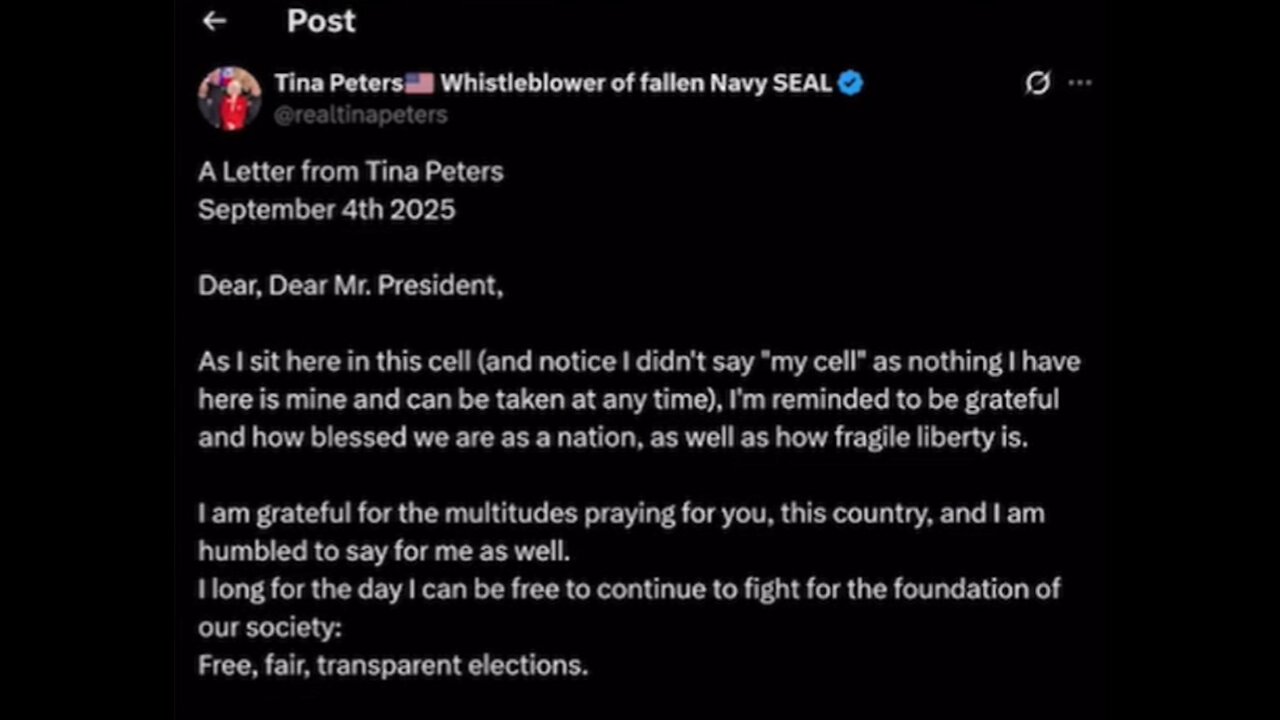The width and height of the screenshot is (1280, 720).
Task: Open the three-dot more options menu
Action: pyautogui.click(x=1080, y=84)
